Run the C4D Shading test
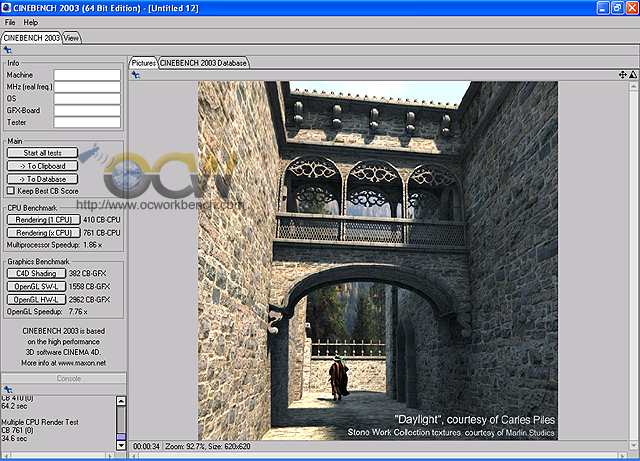640x461 pixels. tap(36, 273)
